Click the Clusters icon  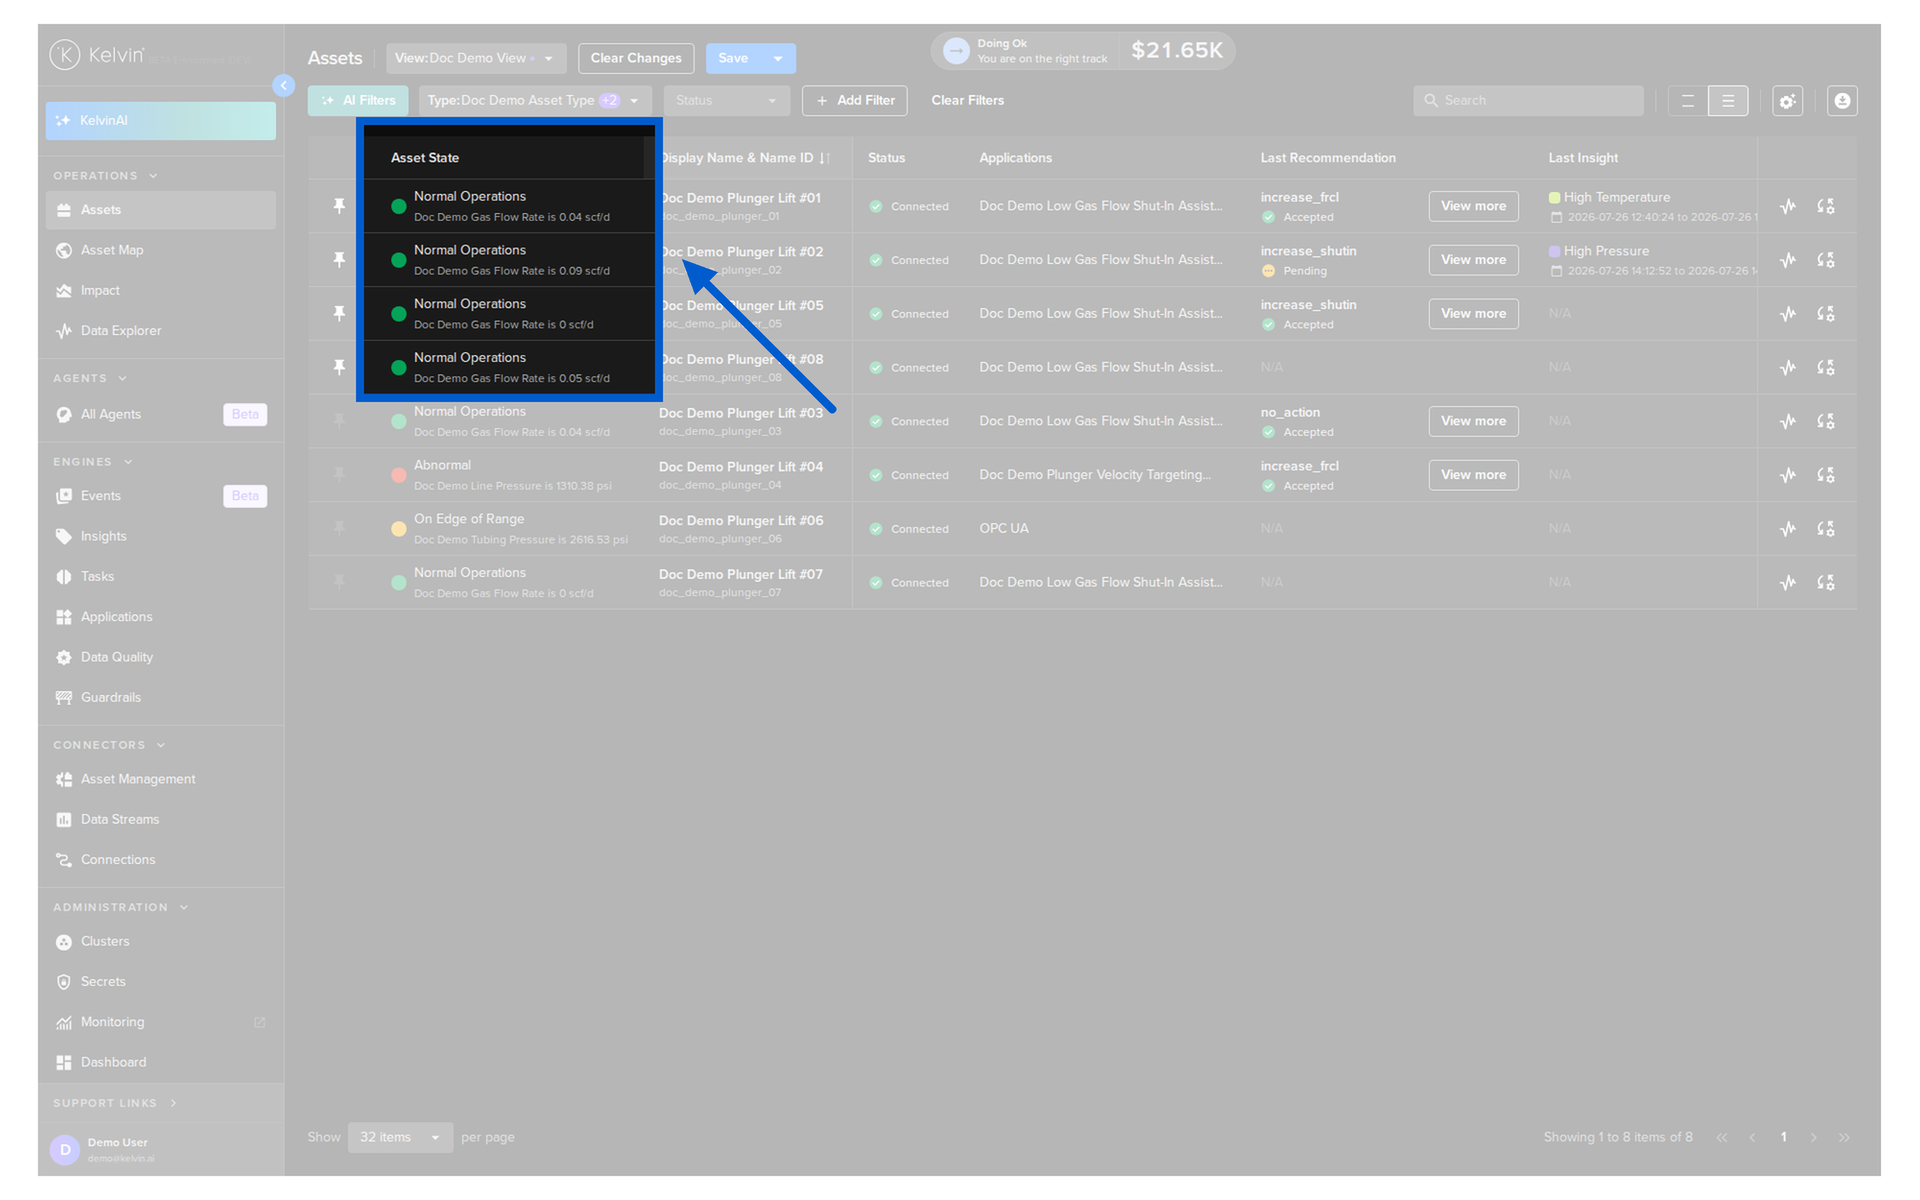point(64,942)
